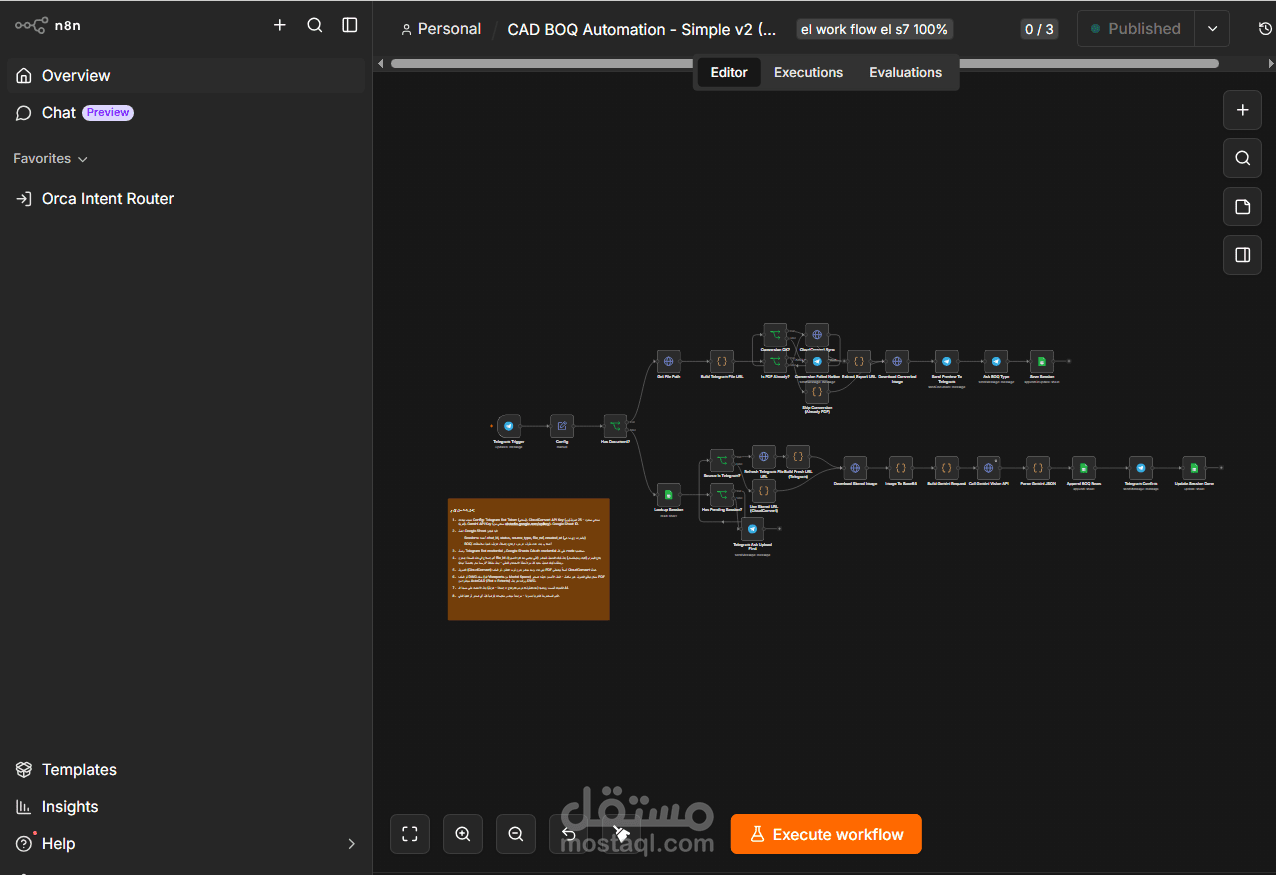
Task: Open the Skip Conversion (Already PDF) node
Action: coord(816,394)
